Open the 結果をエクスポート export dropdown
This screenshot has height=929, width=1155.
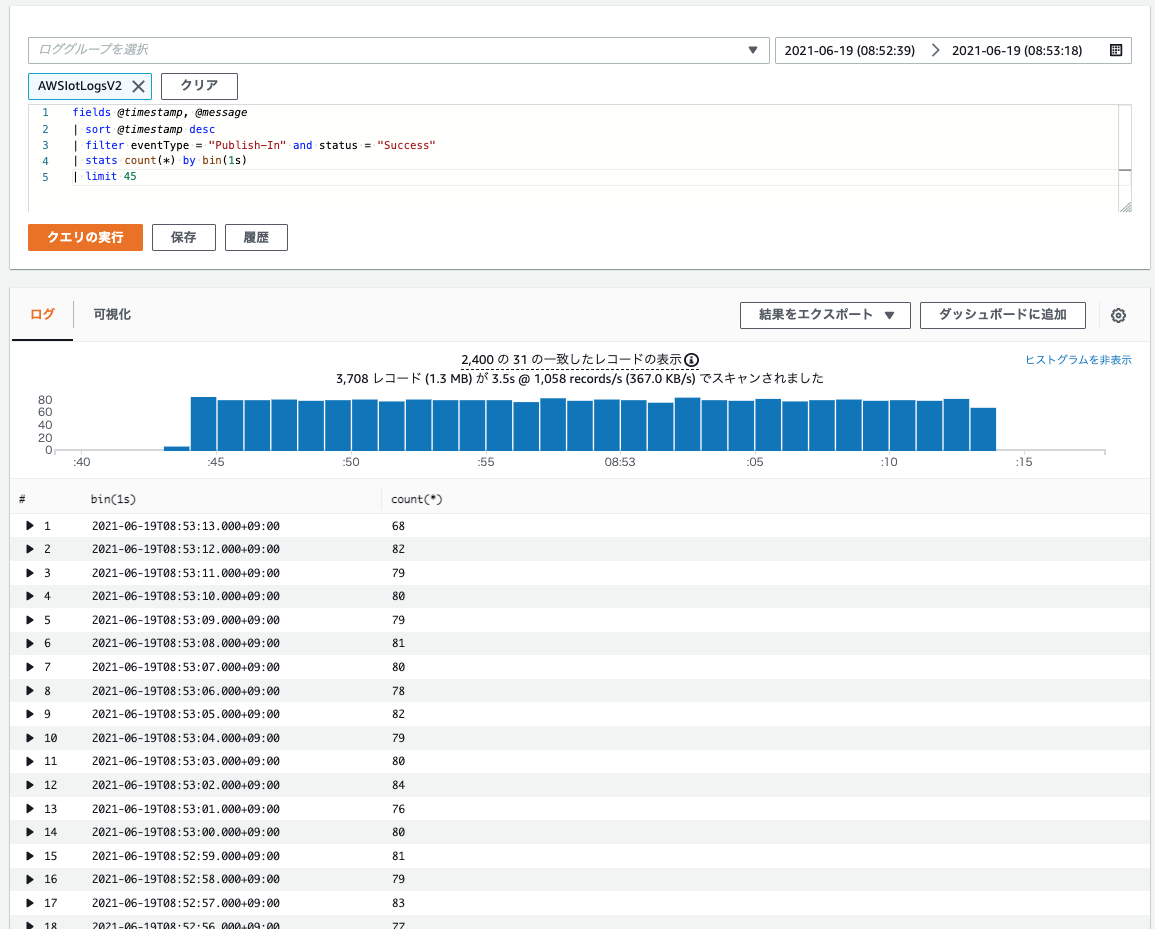pyautogui.click(x=825, y=315)
